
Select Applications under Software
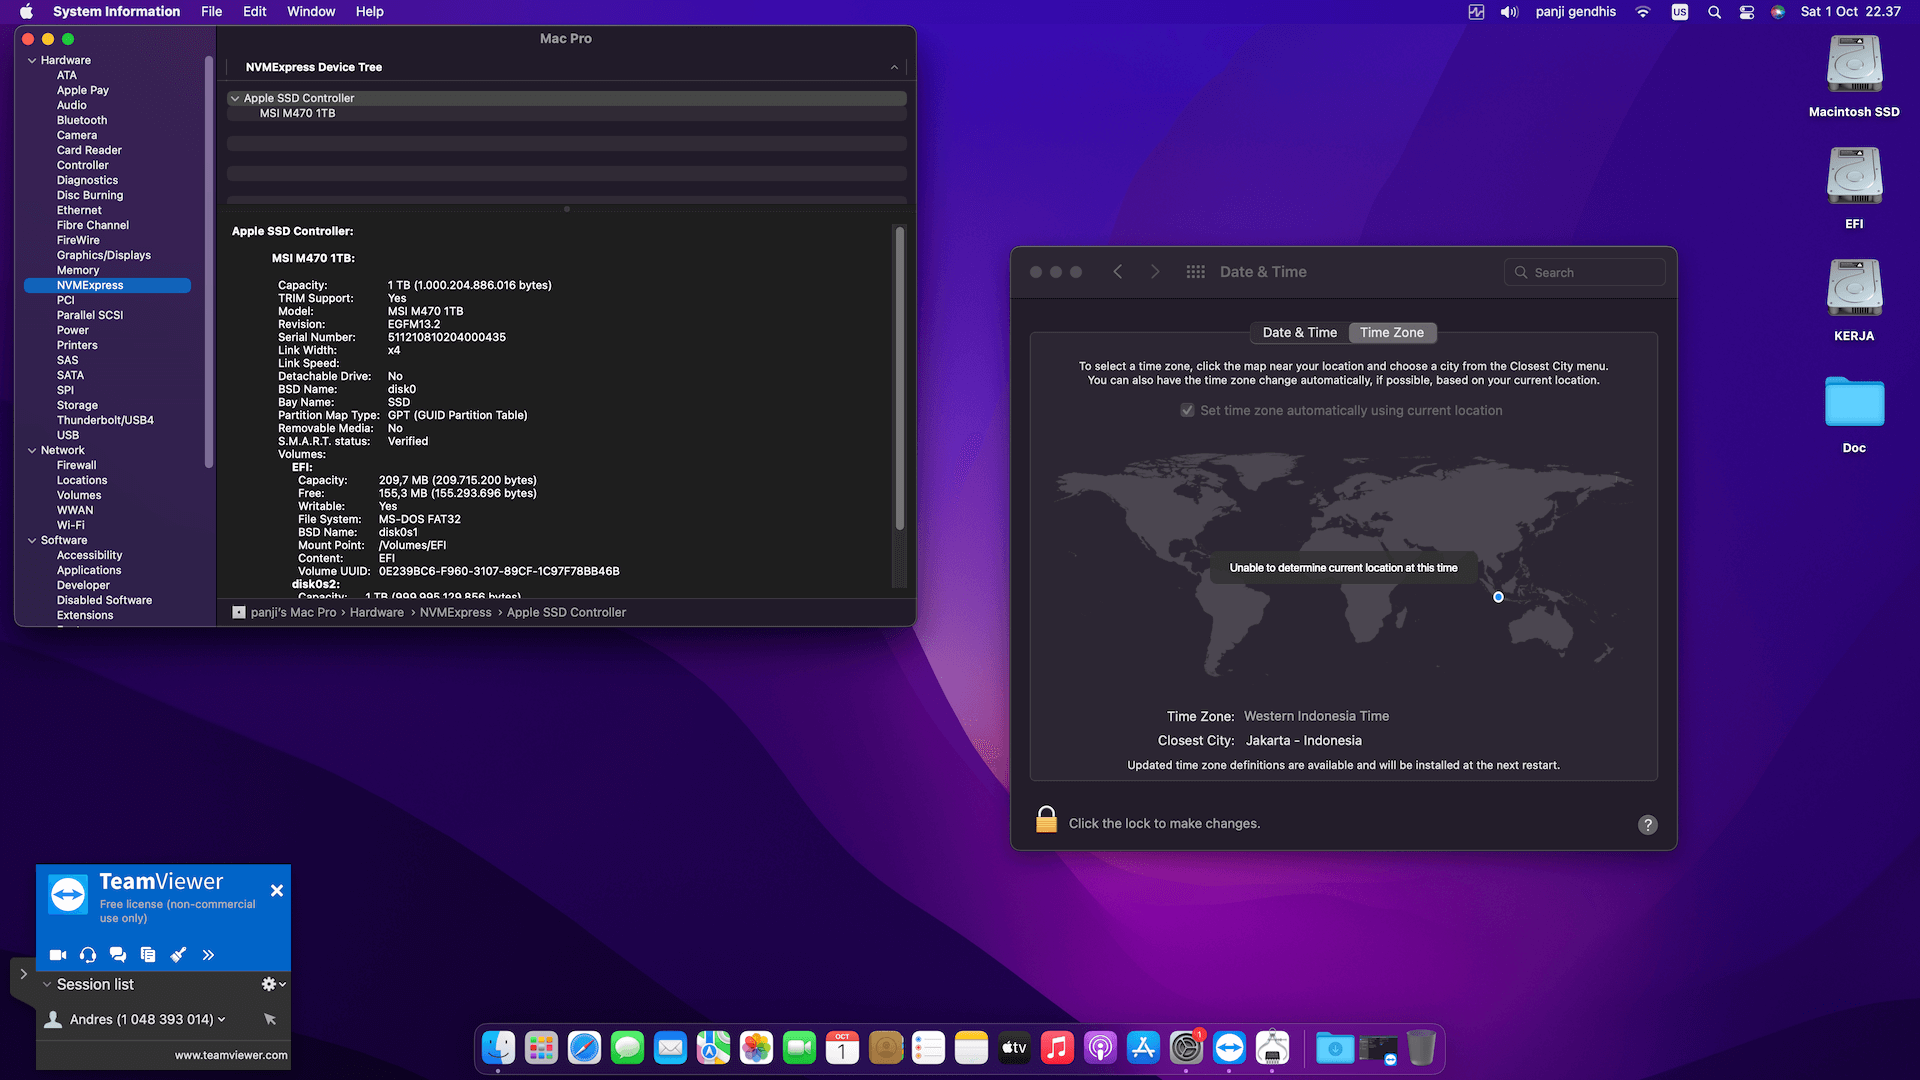(89, 570)
